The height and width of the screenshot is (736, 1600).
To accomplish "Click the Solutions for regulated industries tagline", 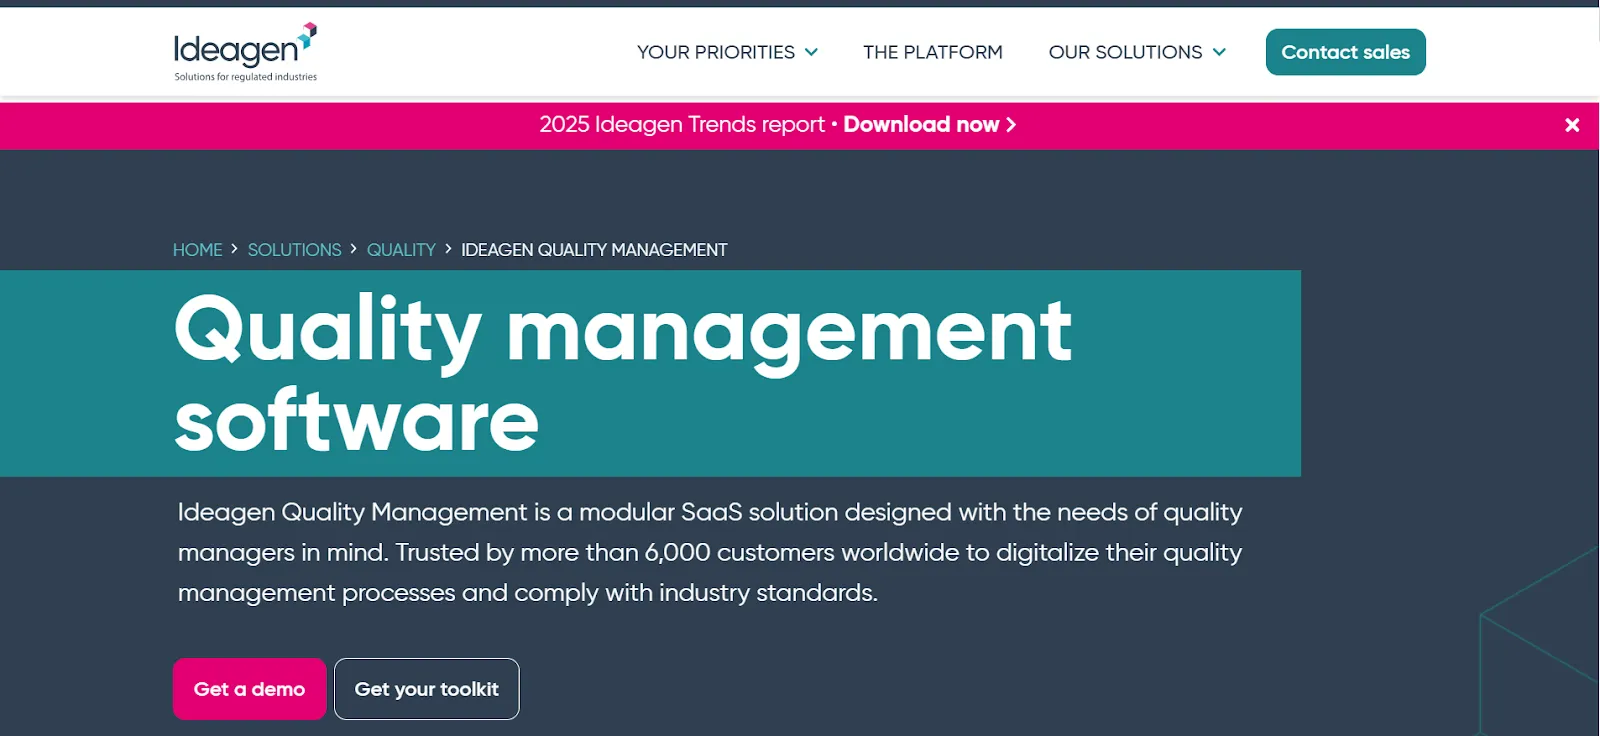I will tap(245, 77).
